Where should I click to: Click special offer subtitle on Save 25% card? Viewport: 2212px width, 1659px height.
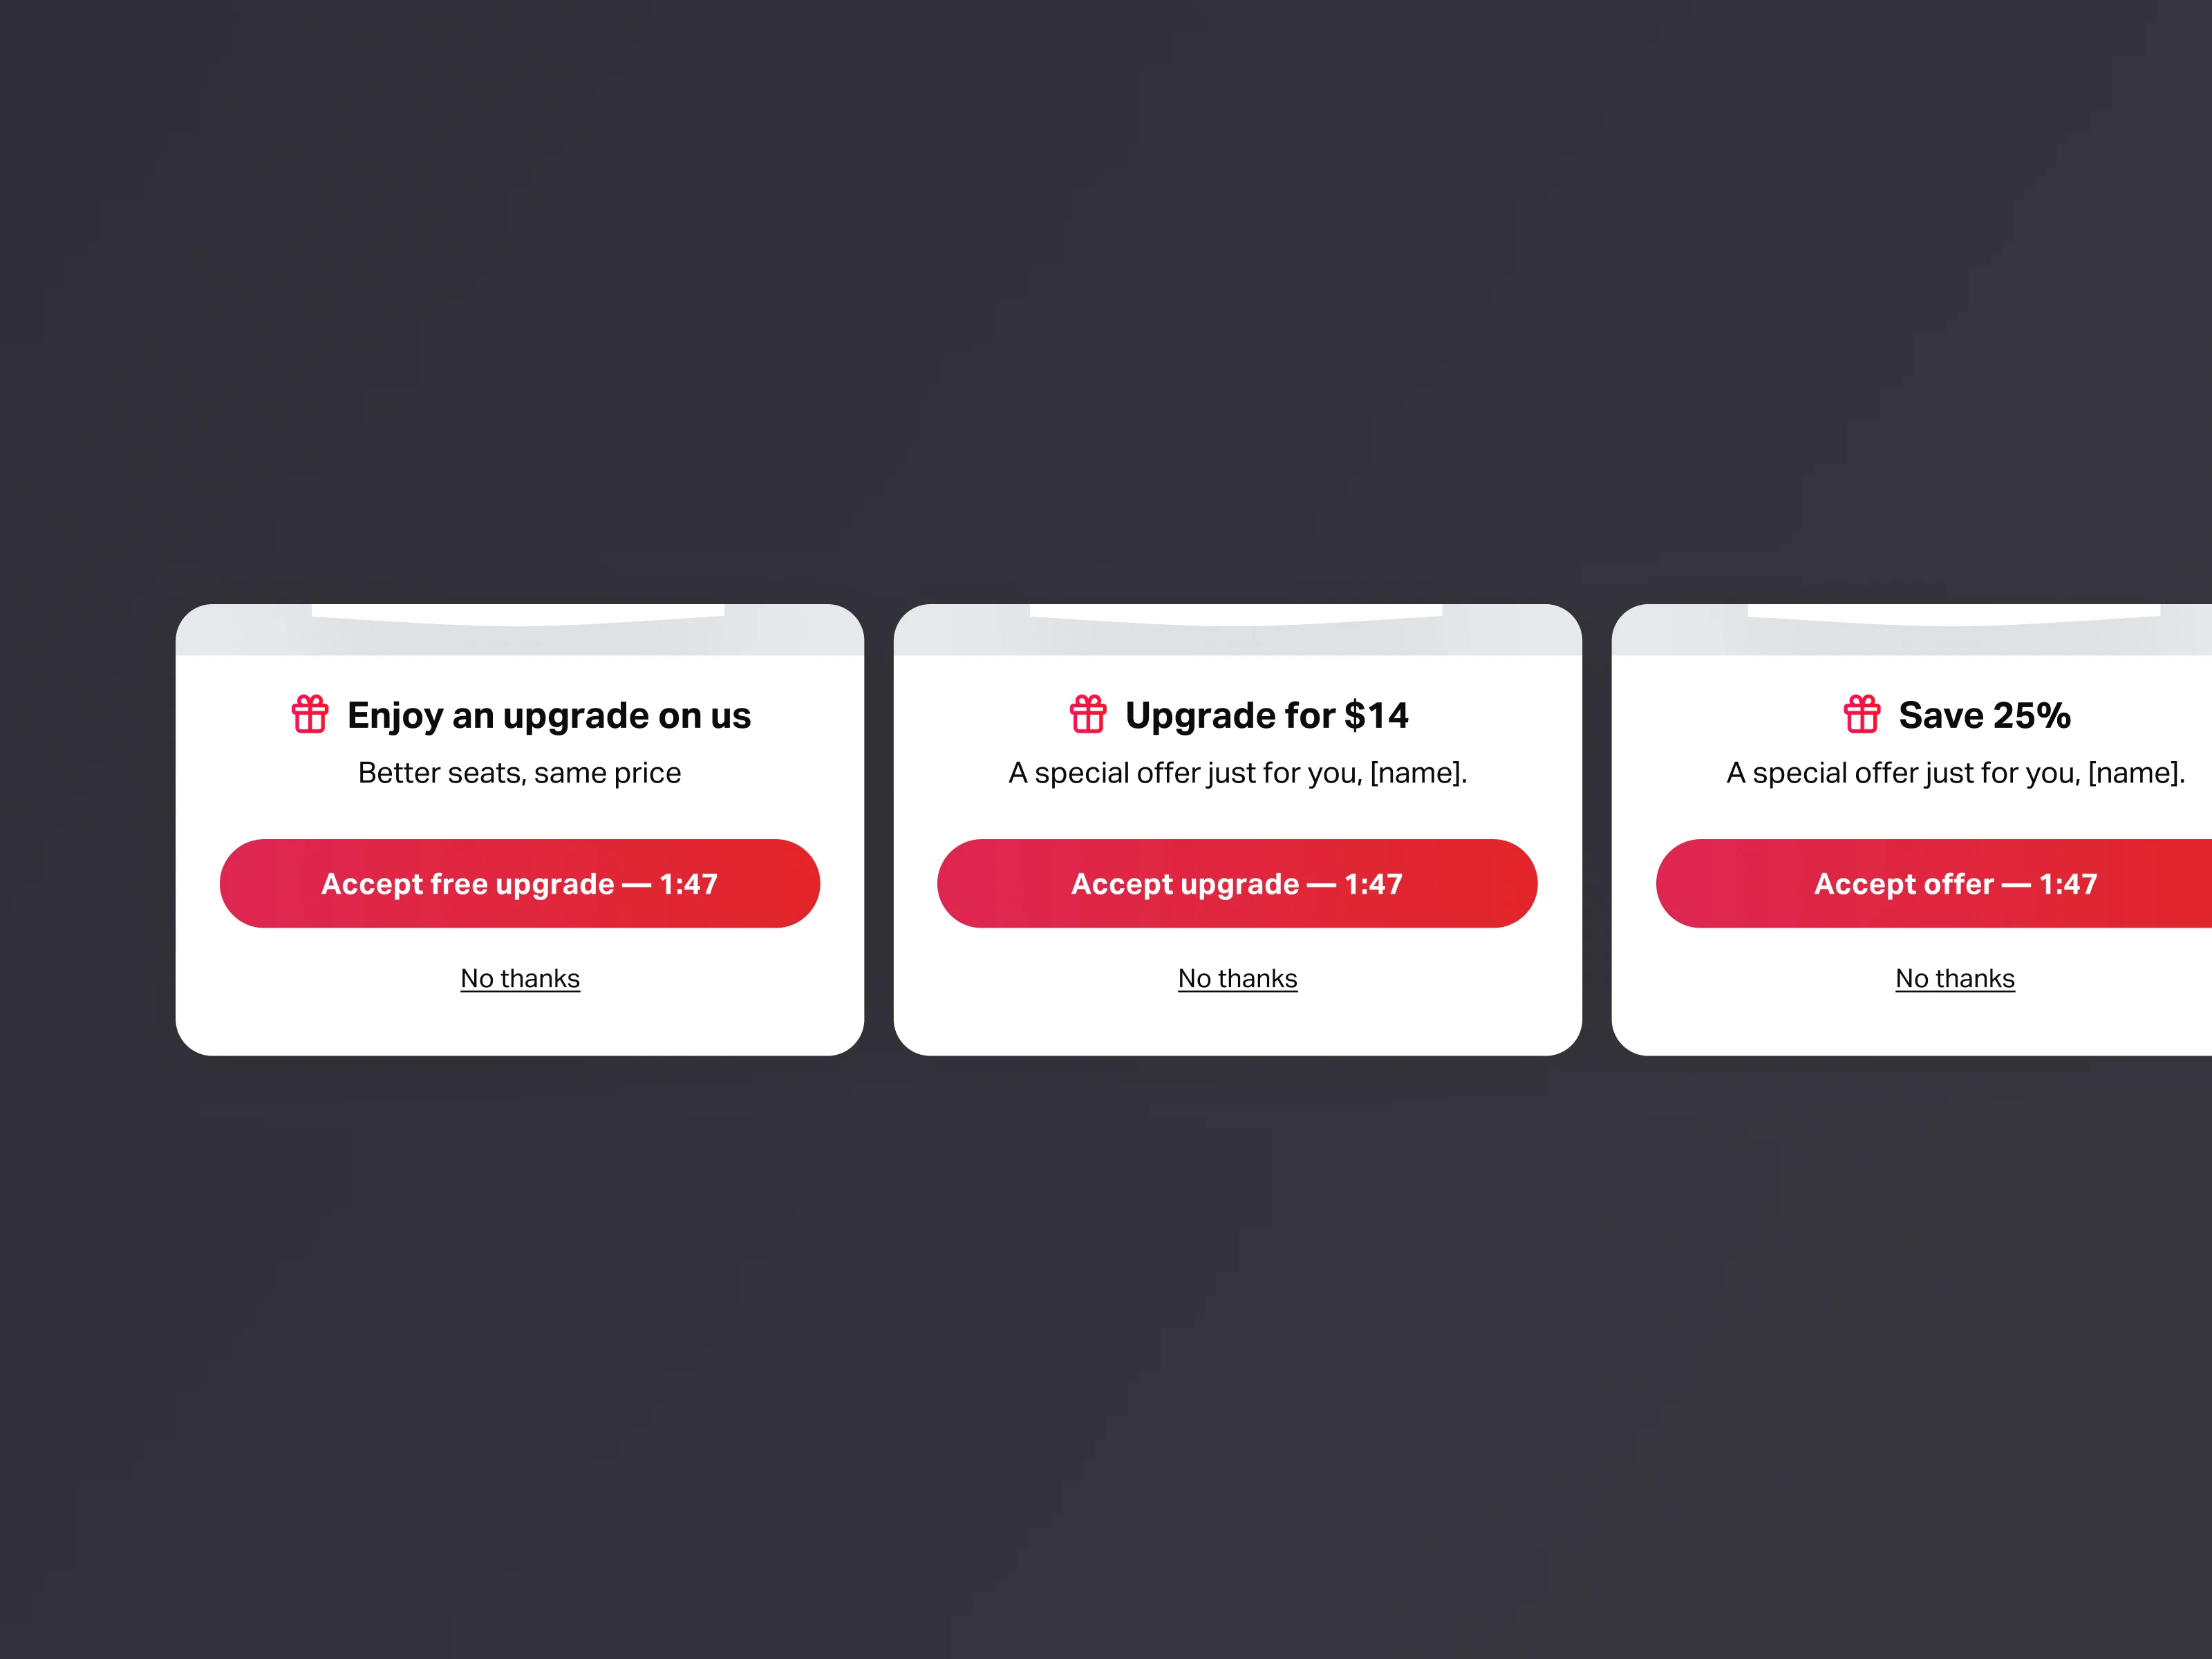tap(1955, 773)
